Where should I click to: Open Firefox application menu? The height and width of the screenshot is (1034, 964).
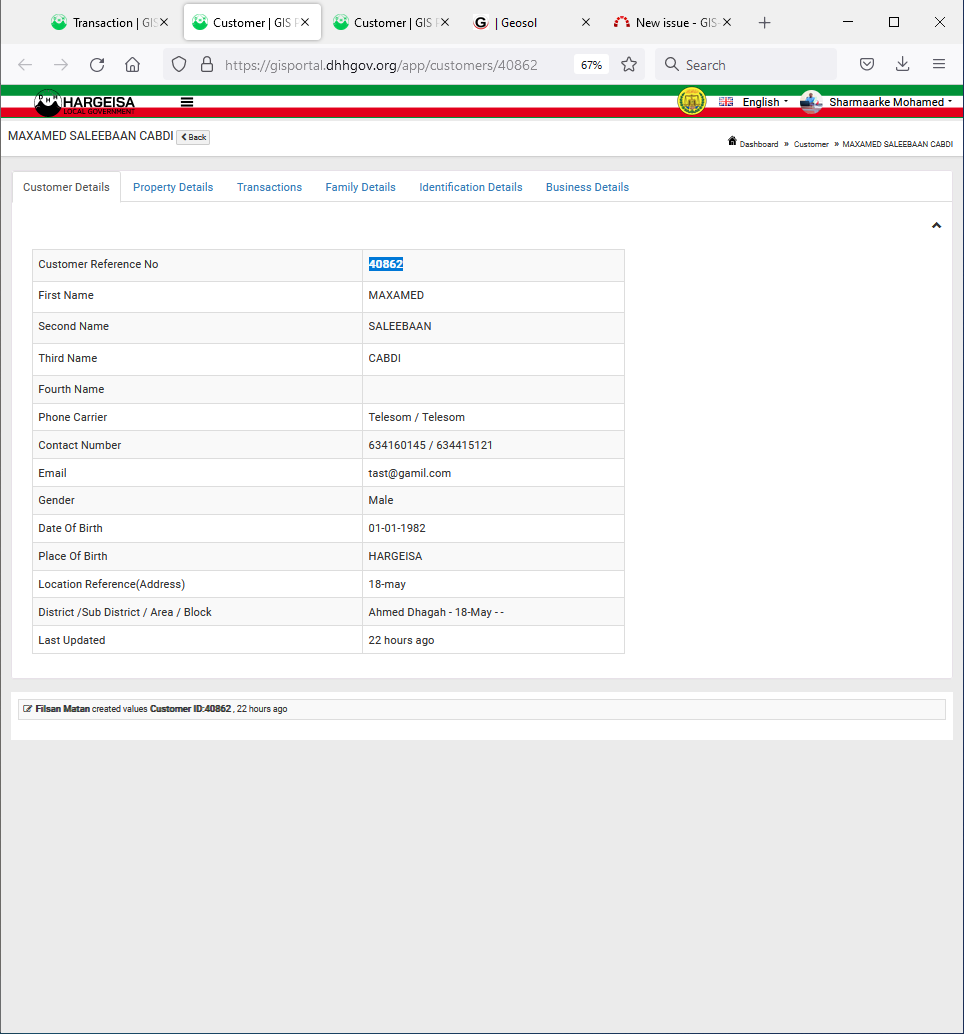(x=939, y=64)
